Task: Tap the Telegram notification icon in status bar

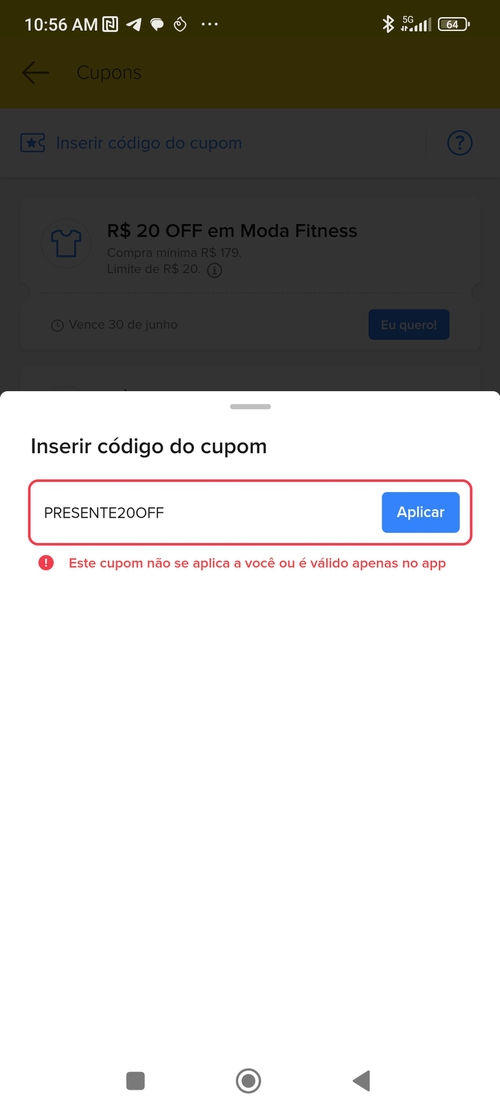Action: click(133, 25)
